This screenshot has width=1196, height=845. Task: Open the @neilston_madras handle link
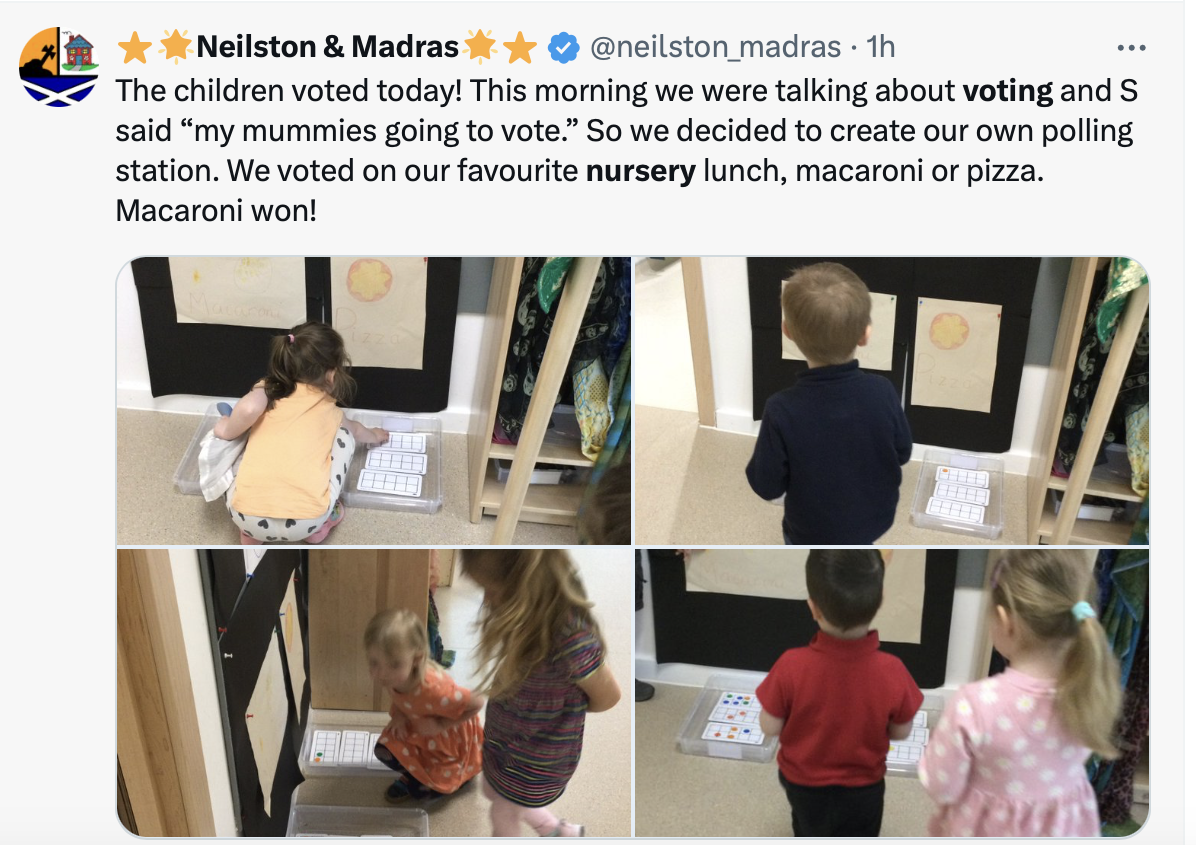(x=715, y=47)
